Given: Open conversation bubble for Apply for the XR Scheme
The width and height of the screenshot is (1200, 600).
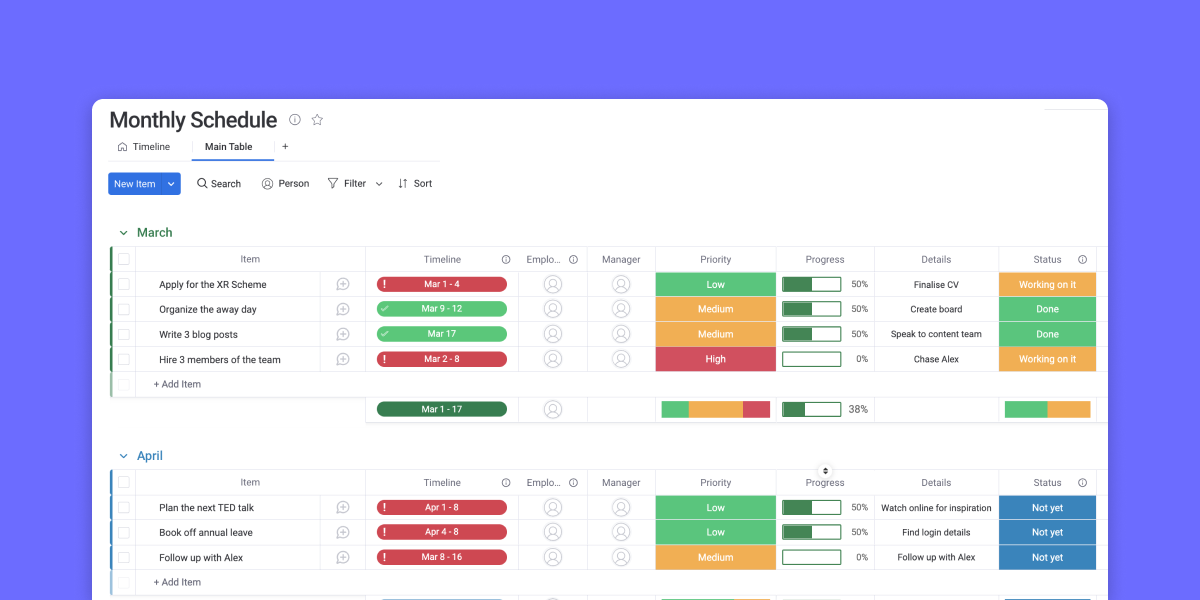Looking at the screenshot, I should pyautogui.click(x=343, y=285).
